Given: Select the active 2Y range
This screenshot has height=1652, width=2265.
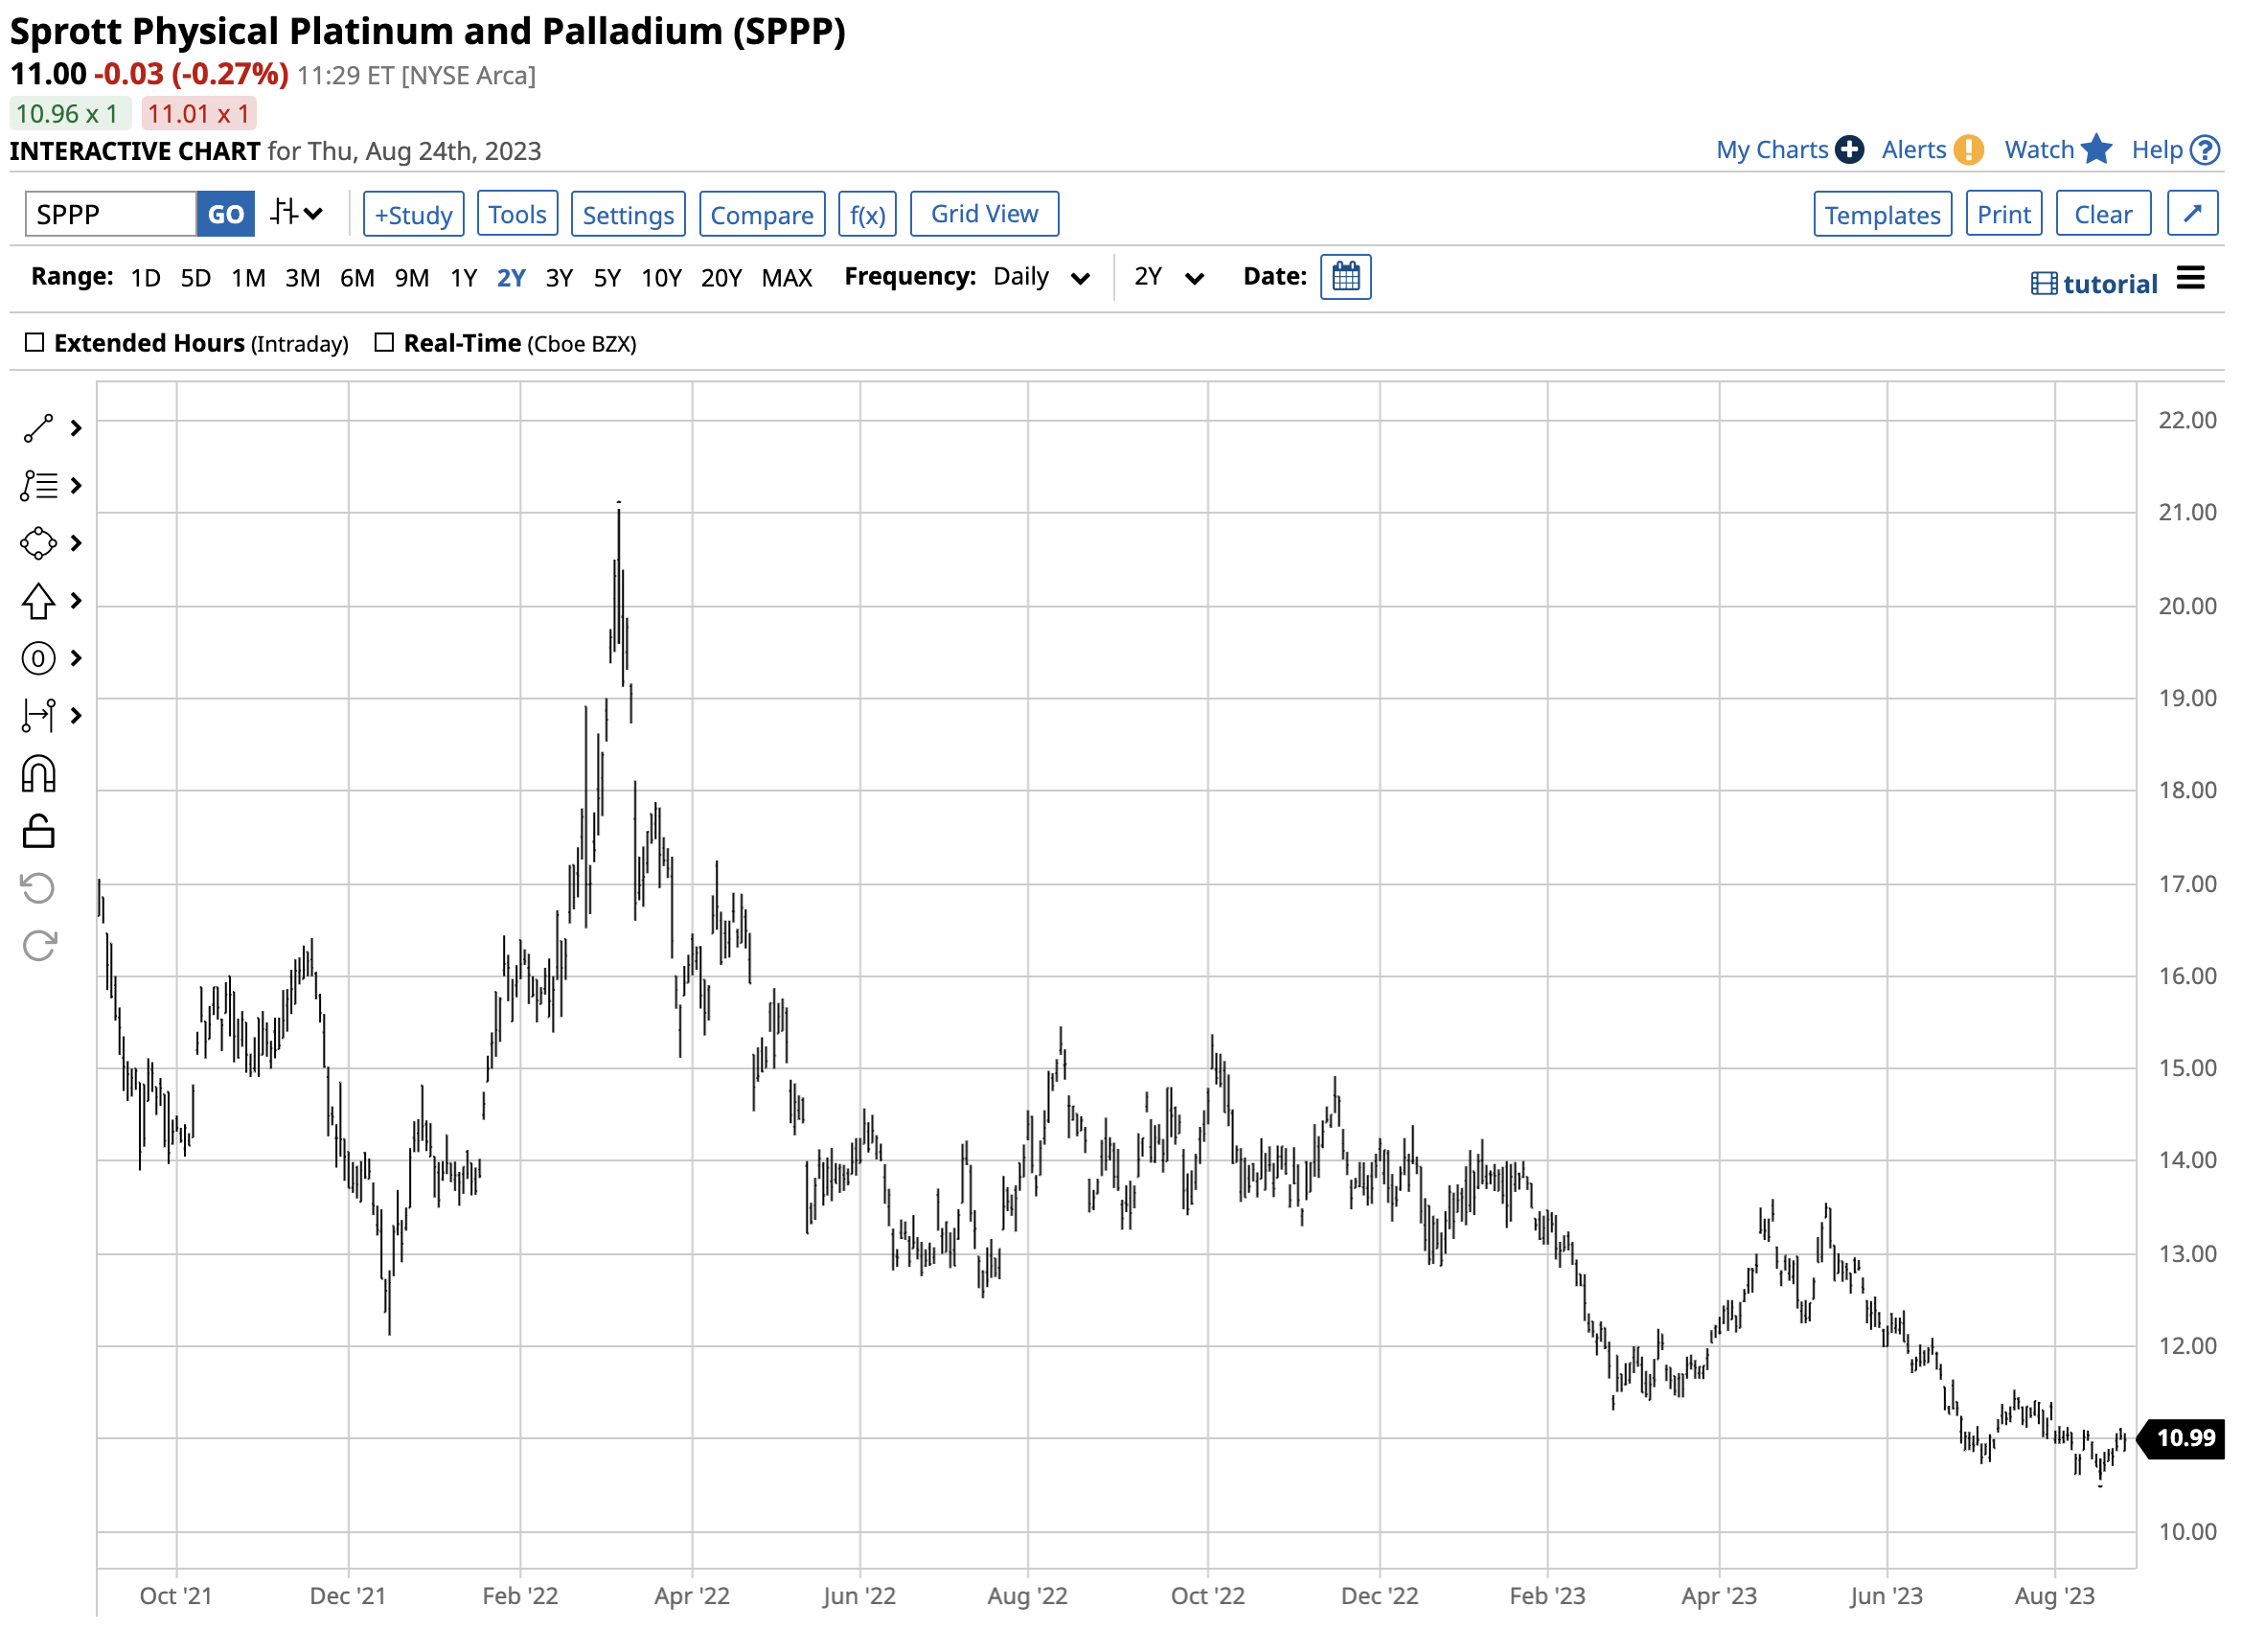Looking at the screenshot, I should click(512, 278).
